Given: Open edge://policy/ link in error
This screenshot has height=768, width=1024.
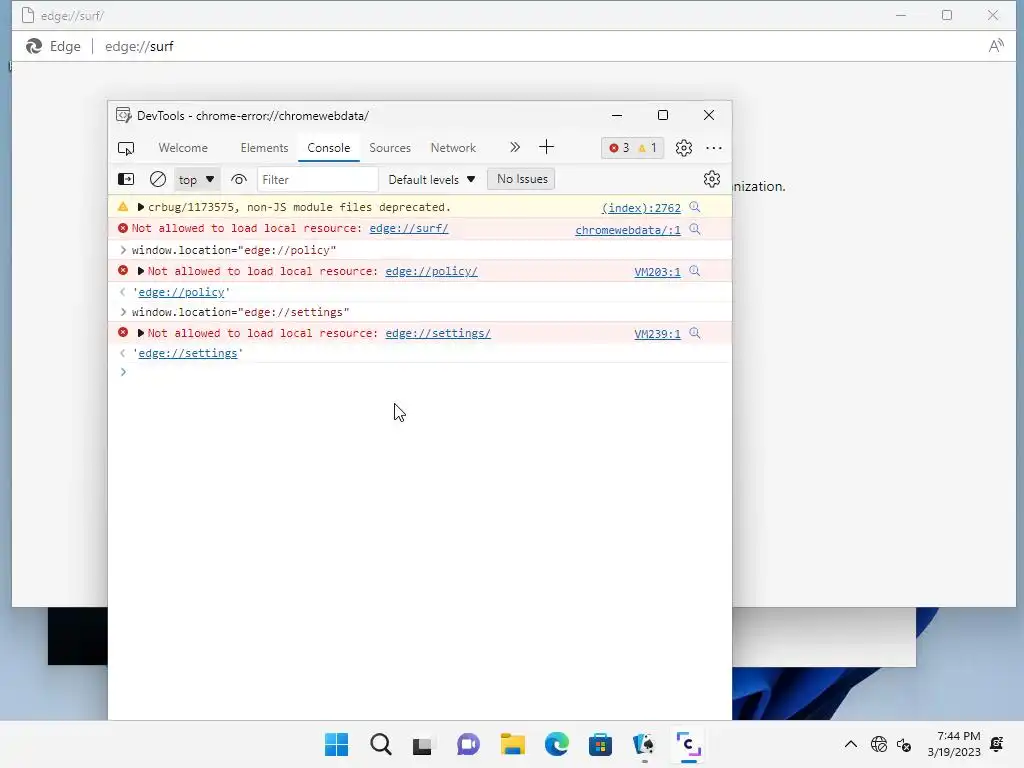Looking at the screenshot, I should pos(432,271).
